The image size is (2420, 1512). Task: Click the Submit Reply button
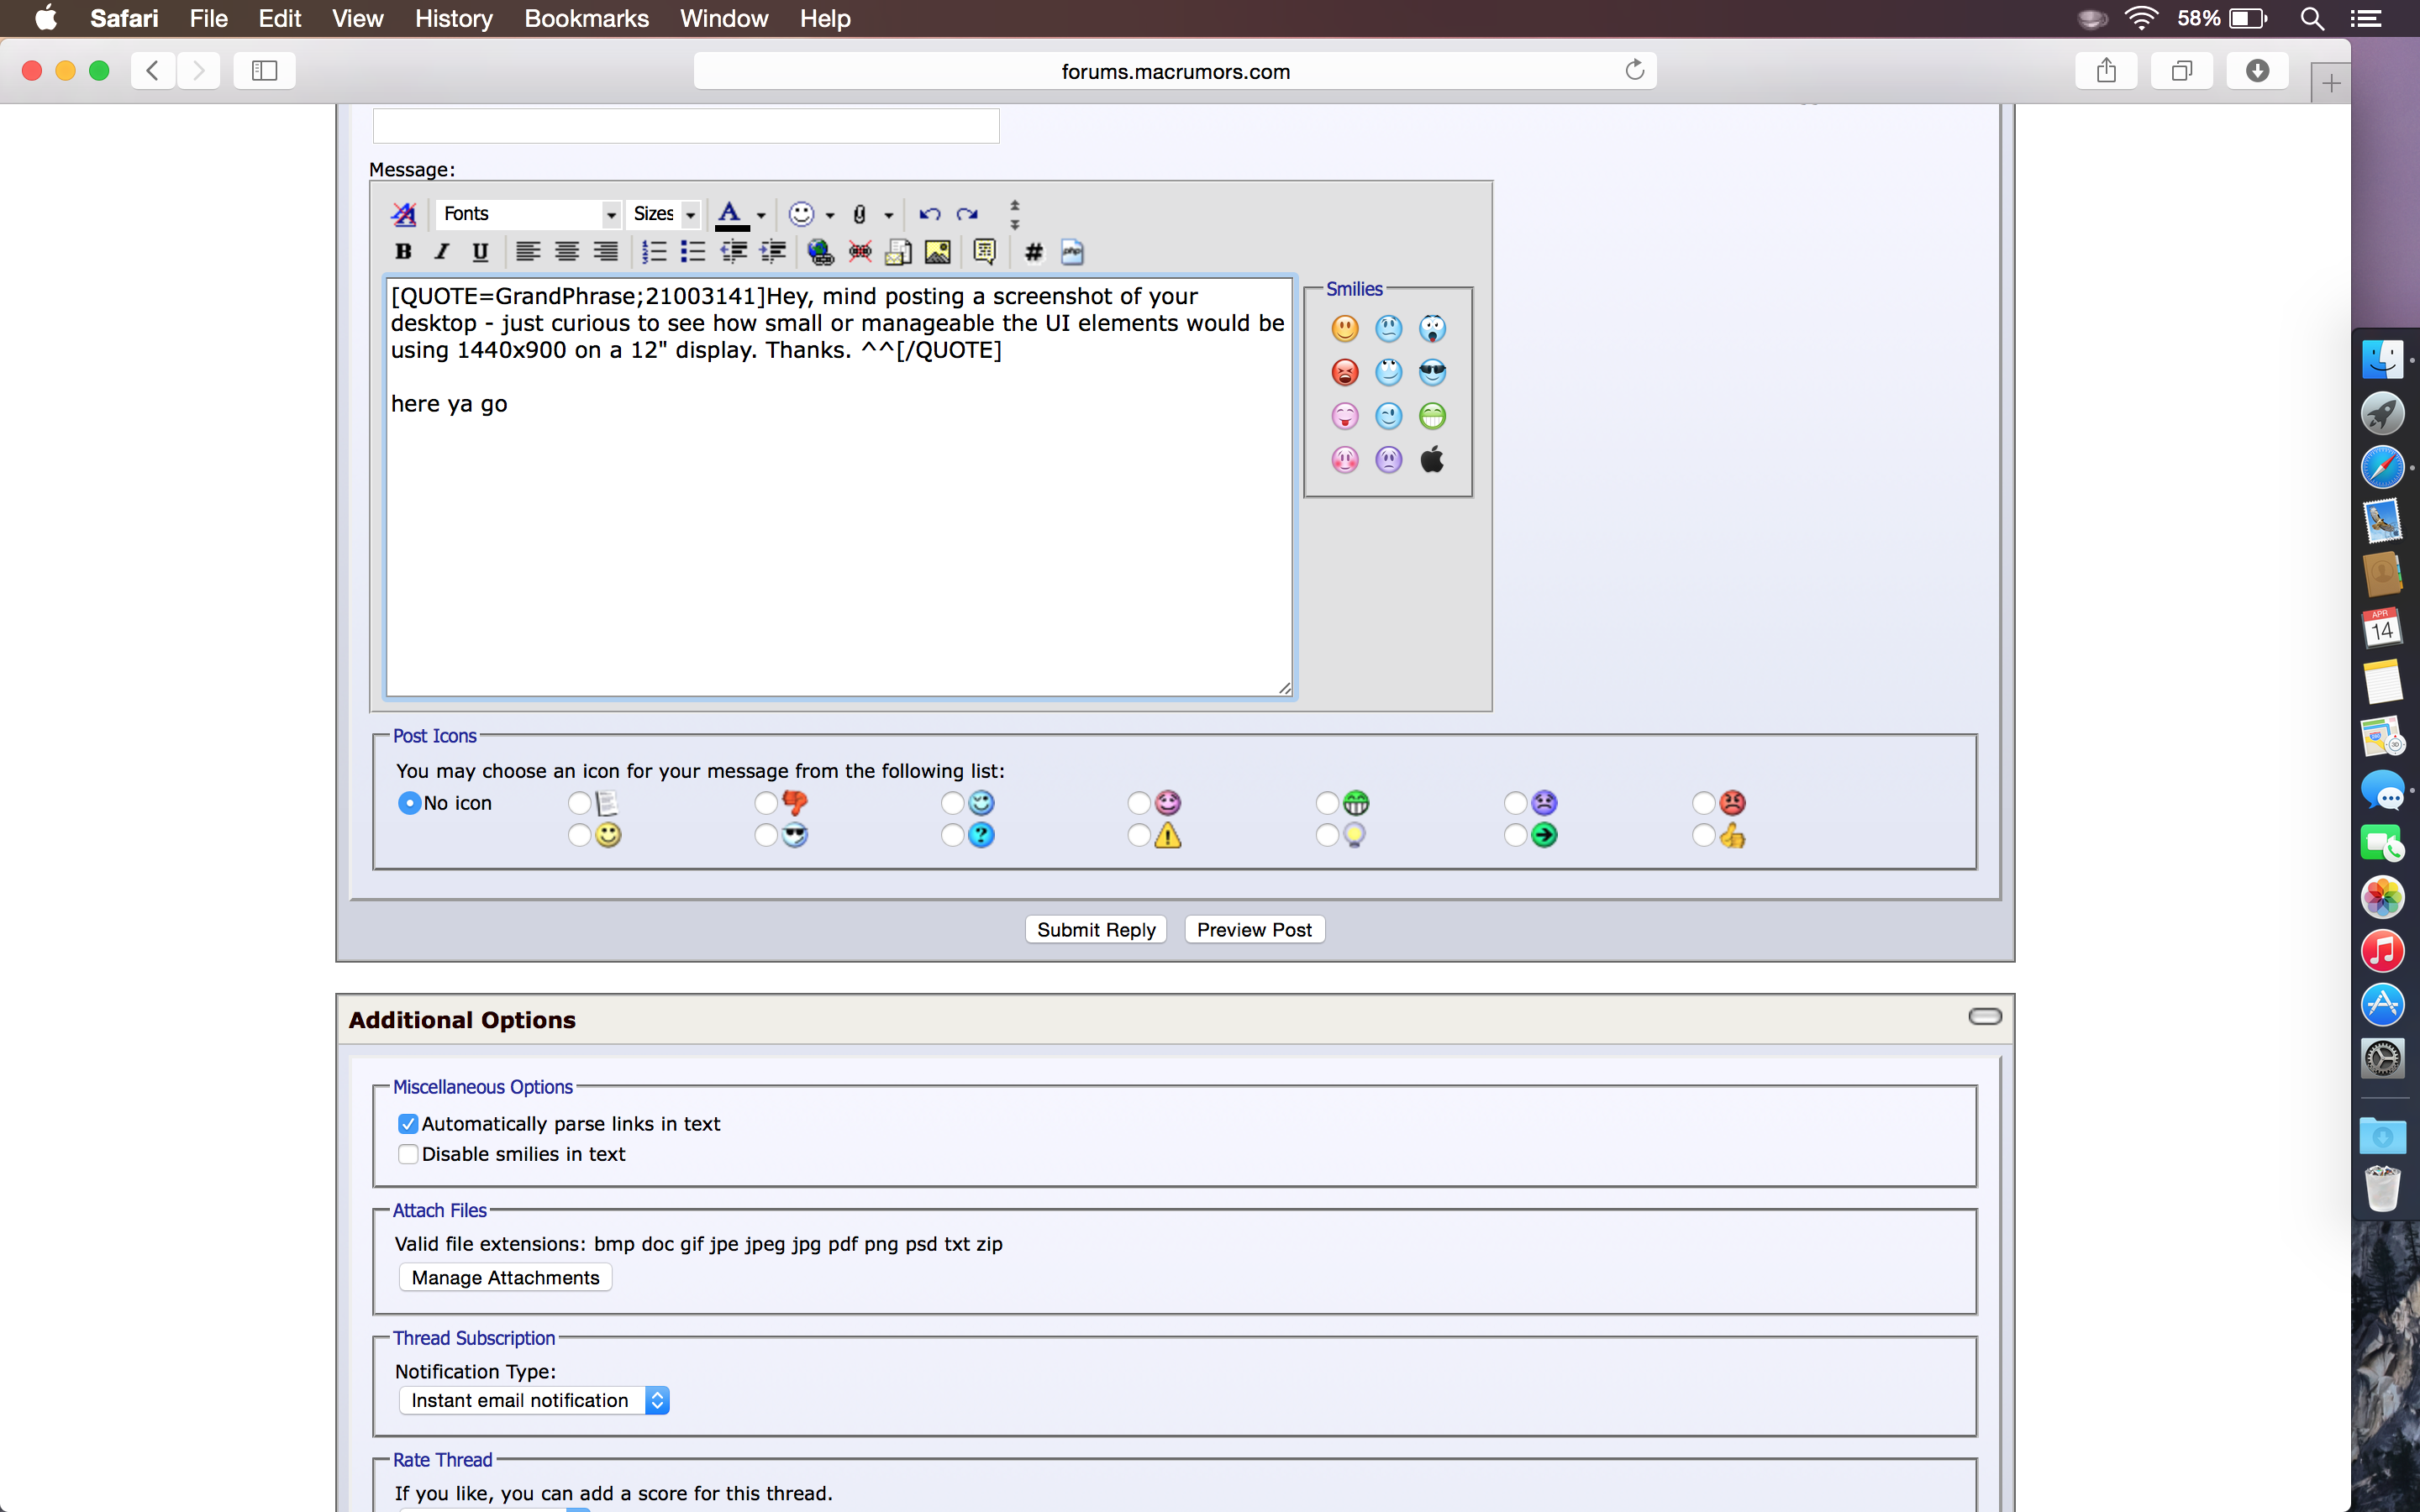pos(1095,930)
